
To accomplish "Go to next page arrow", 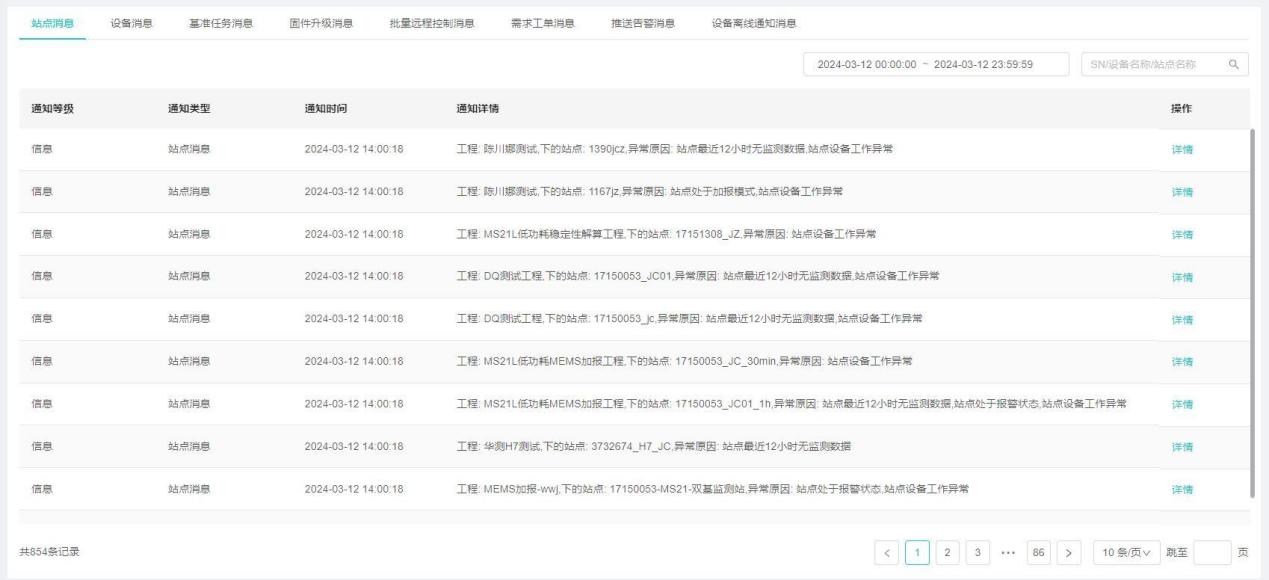I will (x=1069, y=553).
